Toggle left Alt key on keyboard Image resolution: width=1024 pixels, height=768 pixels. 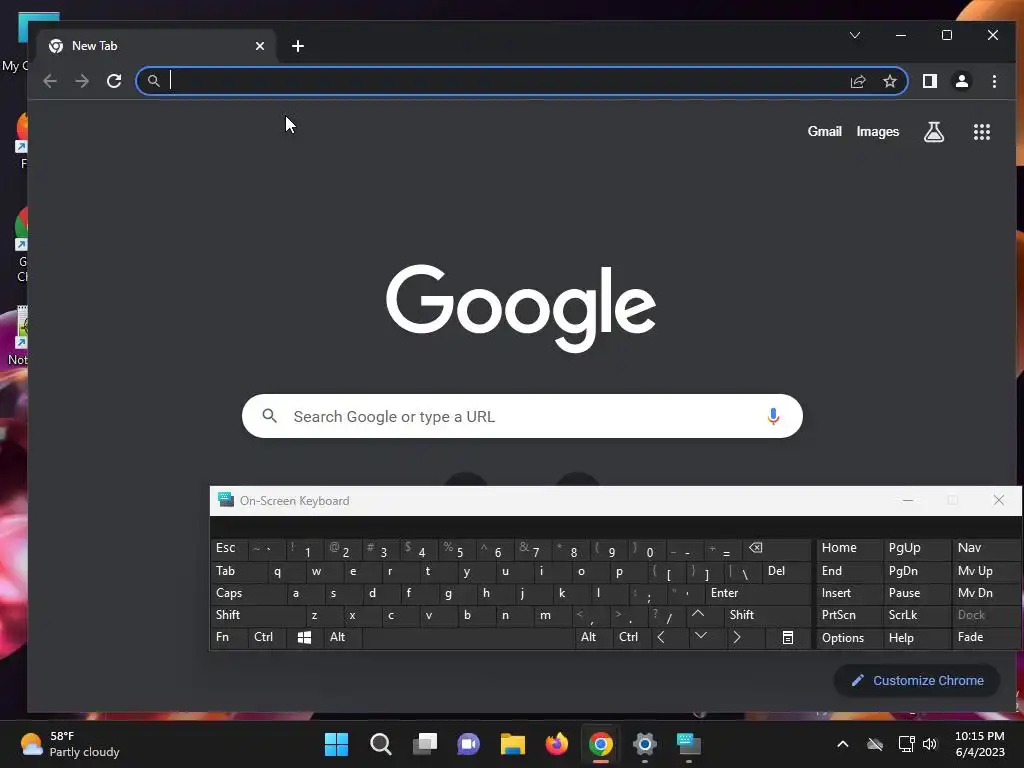point(342,637)
